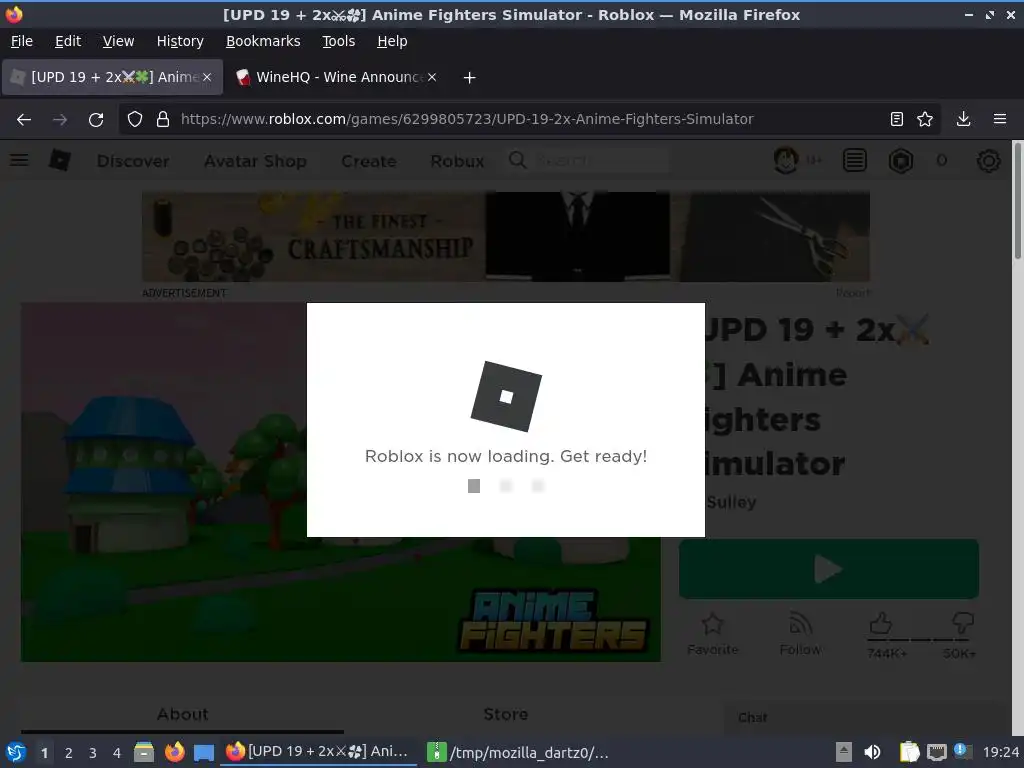Open the network tray icon

(936, 752)
